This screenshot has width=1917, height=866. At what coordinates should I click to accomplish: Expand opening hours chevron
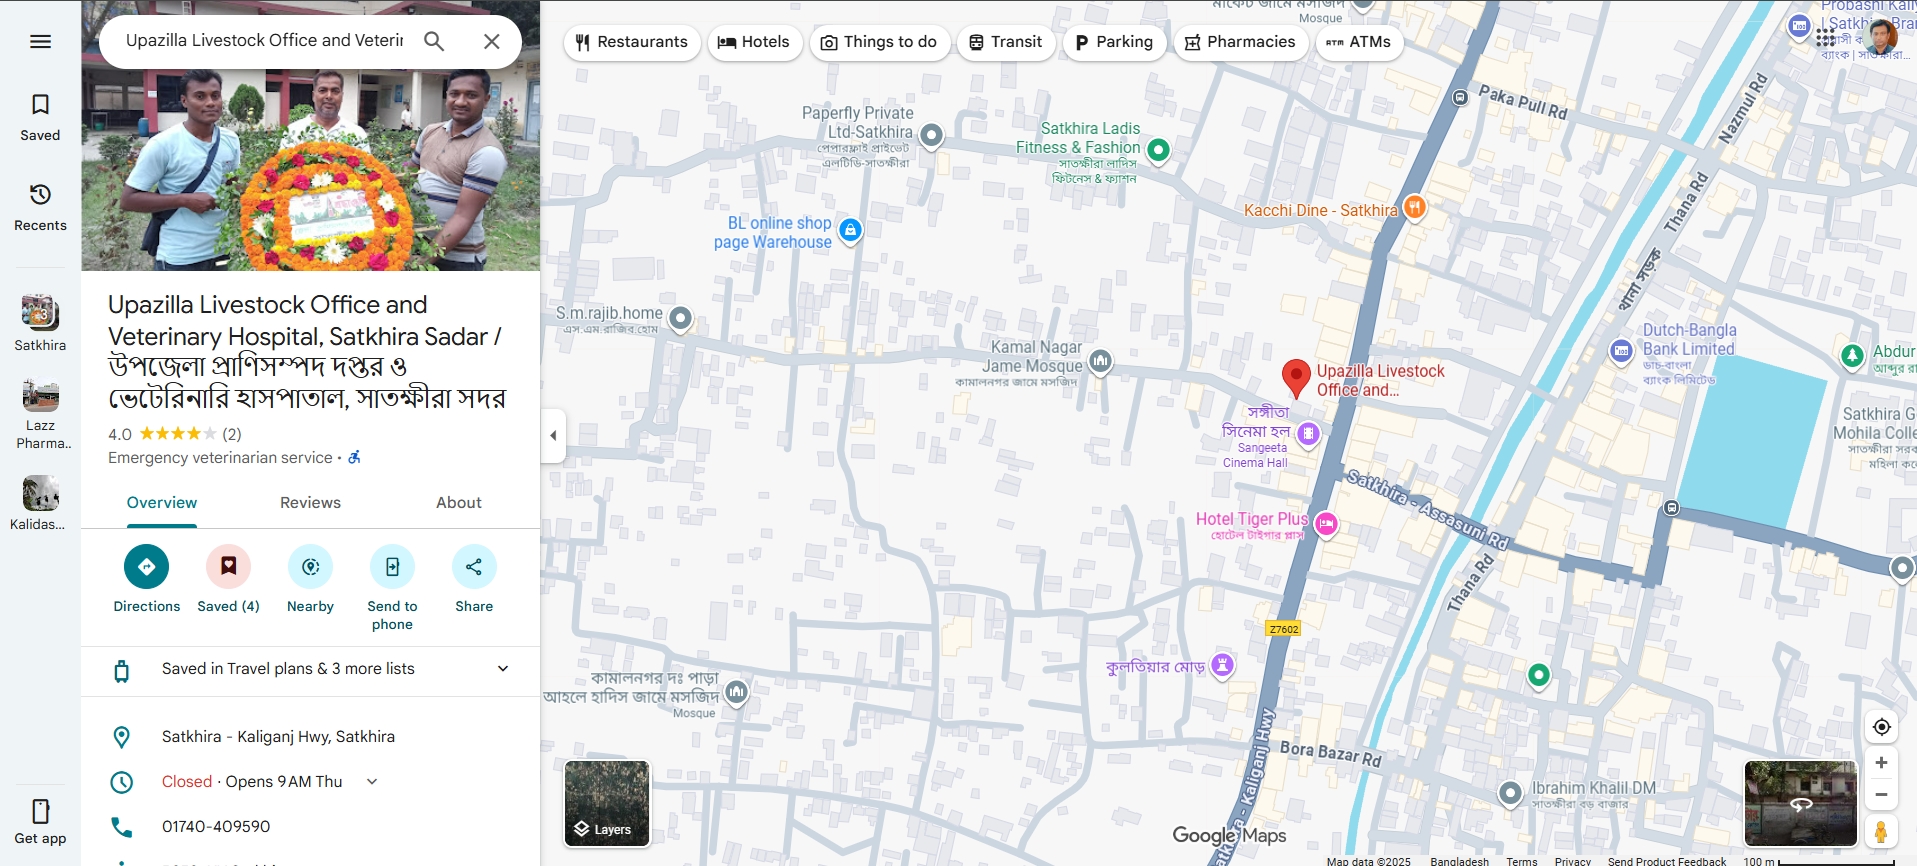372,782
